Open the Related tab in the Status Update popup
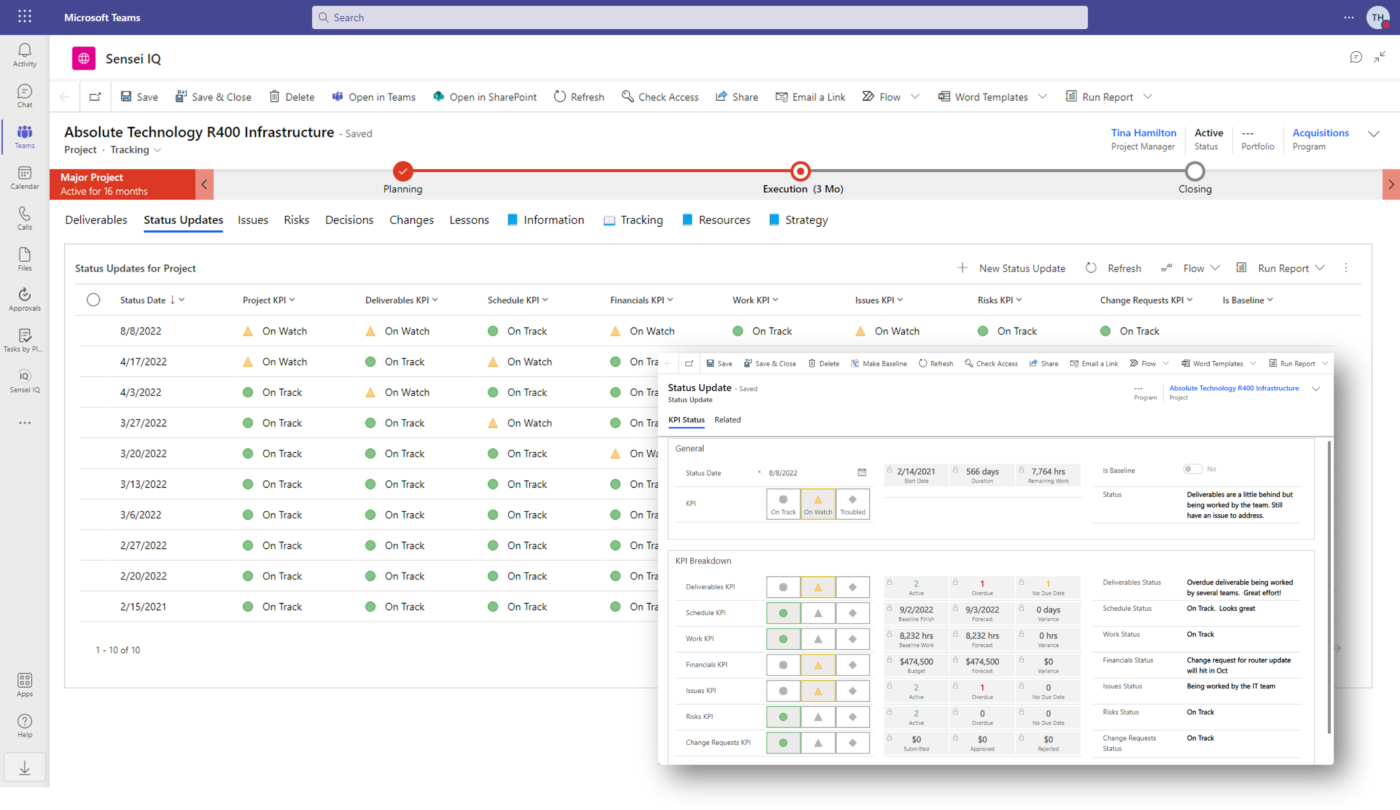Viewport: 1400px width, 810px height. coord(728,420)
